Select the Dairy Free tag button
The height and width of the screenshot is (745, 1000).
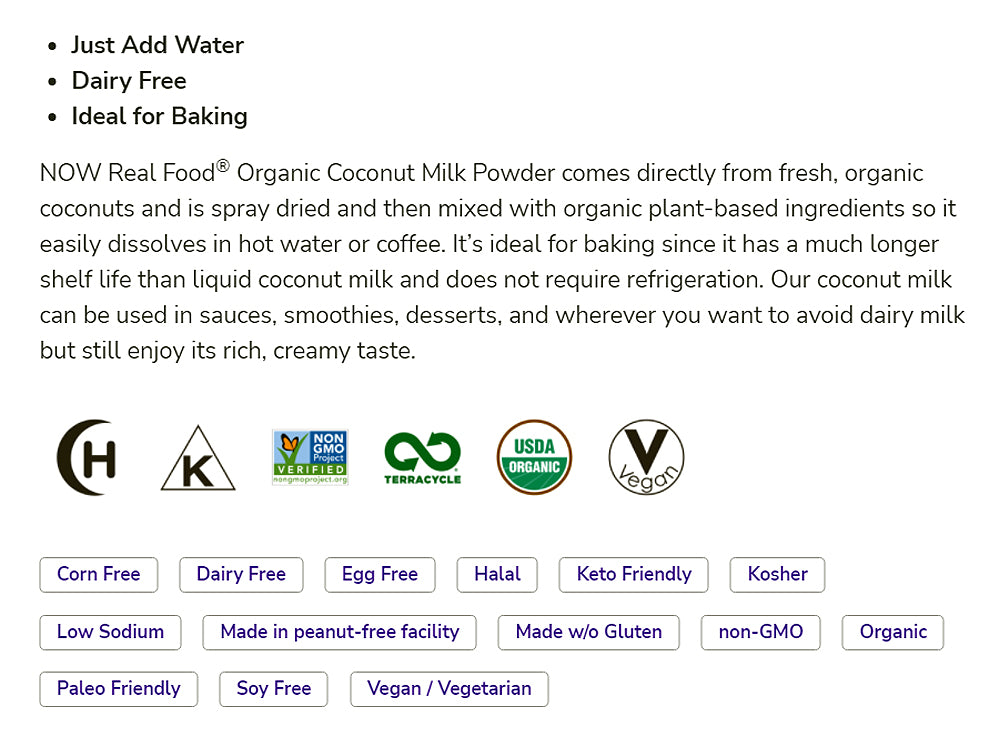[241, 574]
